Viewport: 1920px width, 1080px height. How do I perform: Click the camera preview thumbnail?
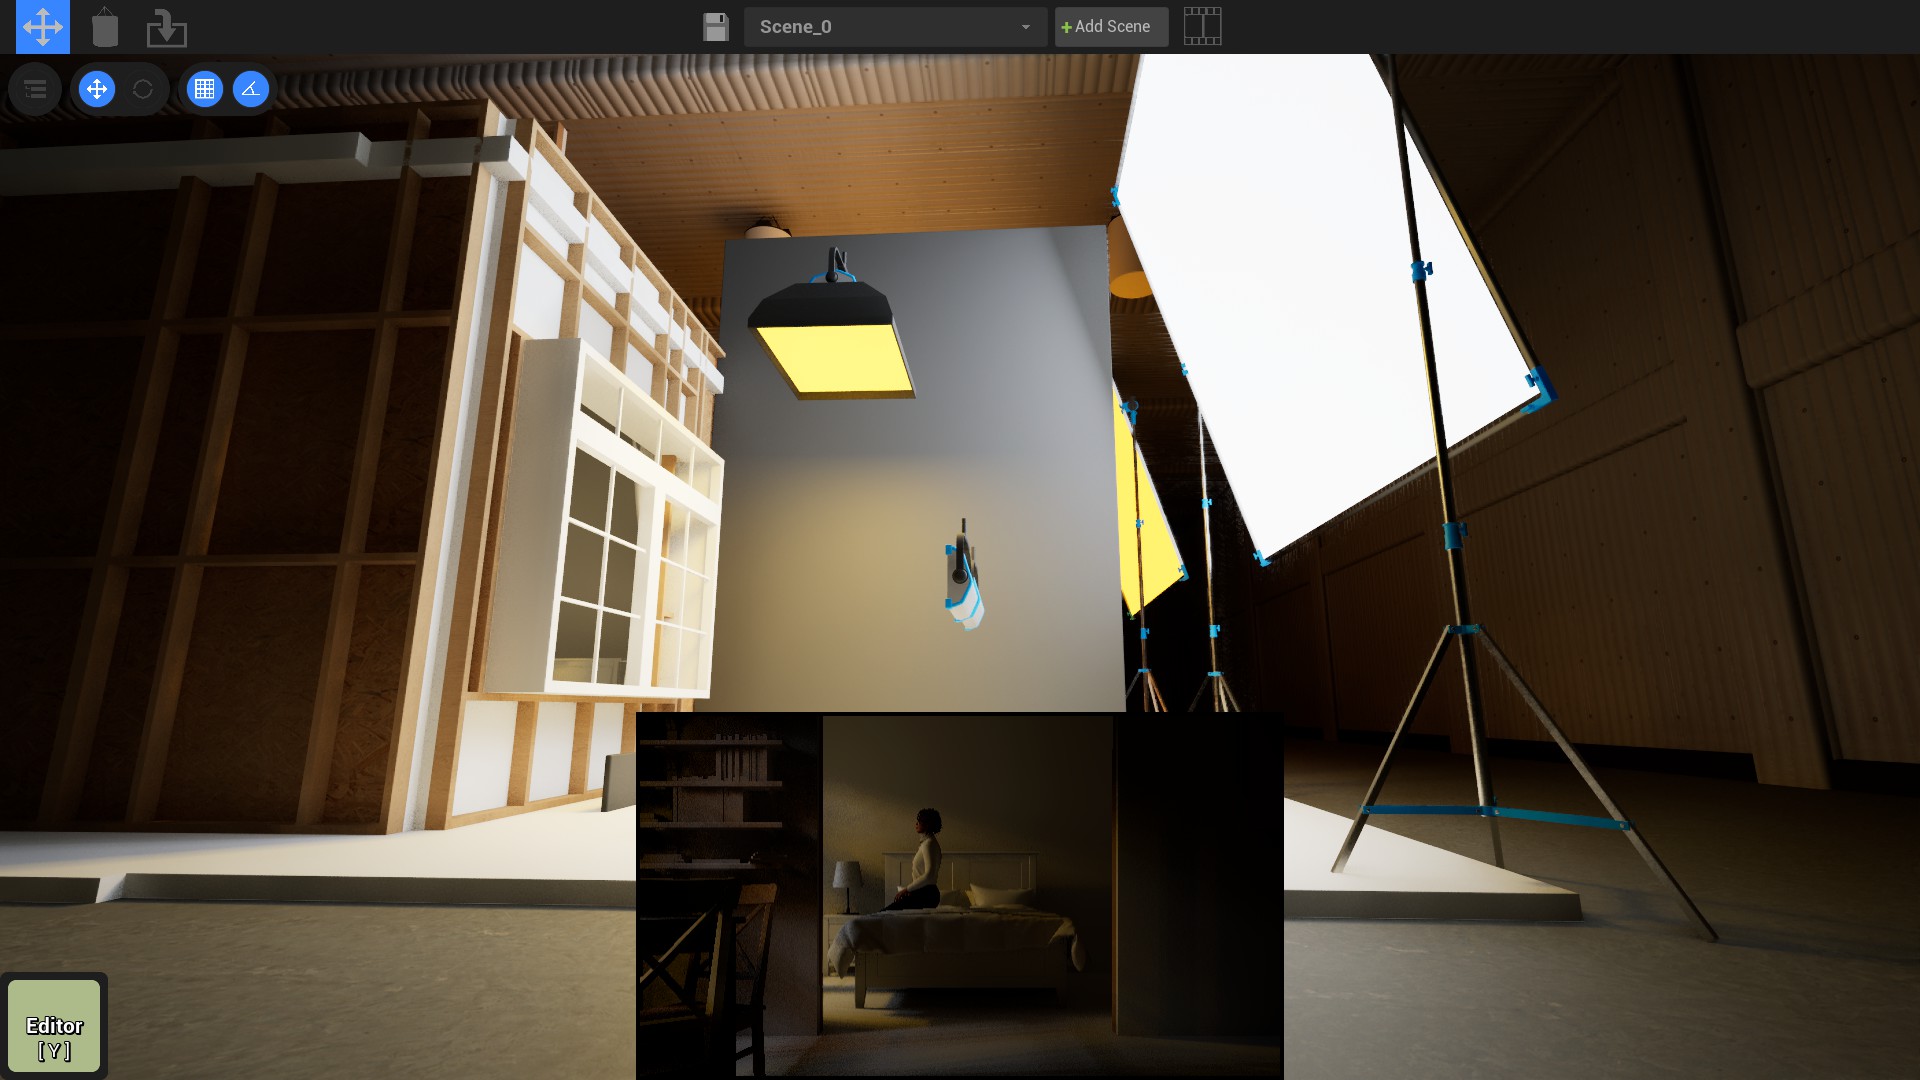(x=959, y=895)
